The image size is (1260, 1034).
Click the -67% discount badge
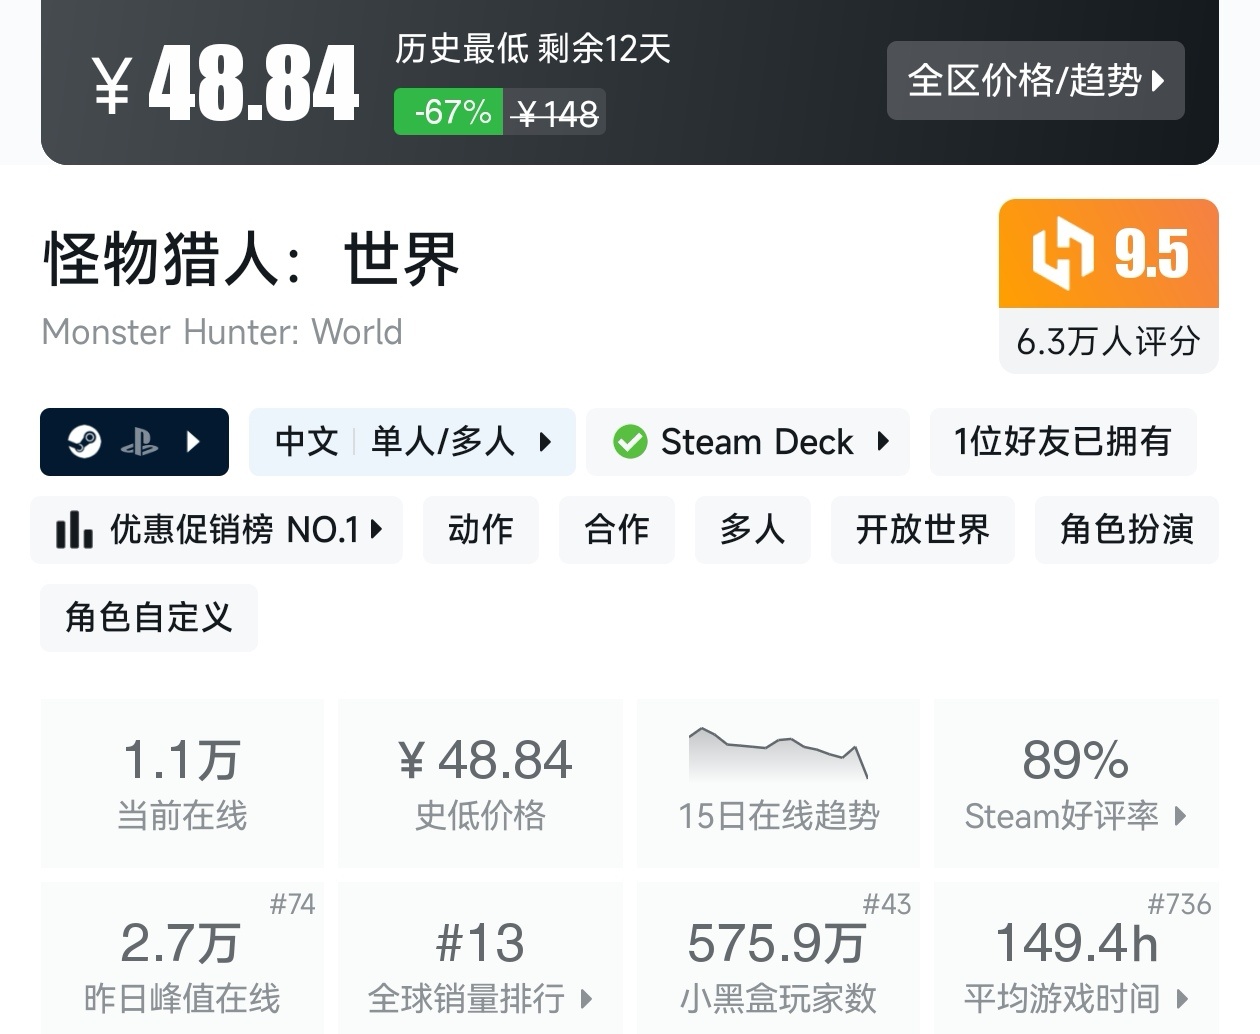pyautogui.click(x=449, y=112)
